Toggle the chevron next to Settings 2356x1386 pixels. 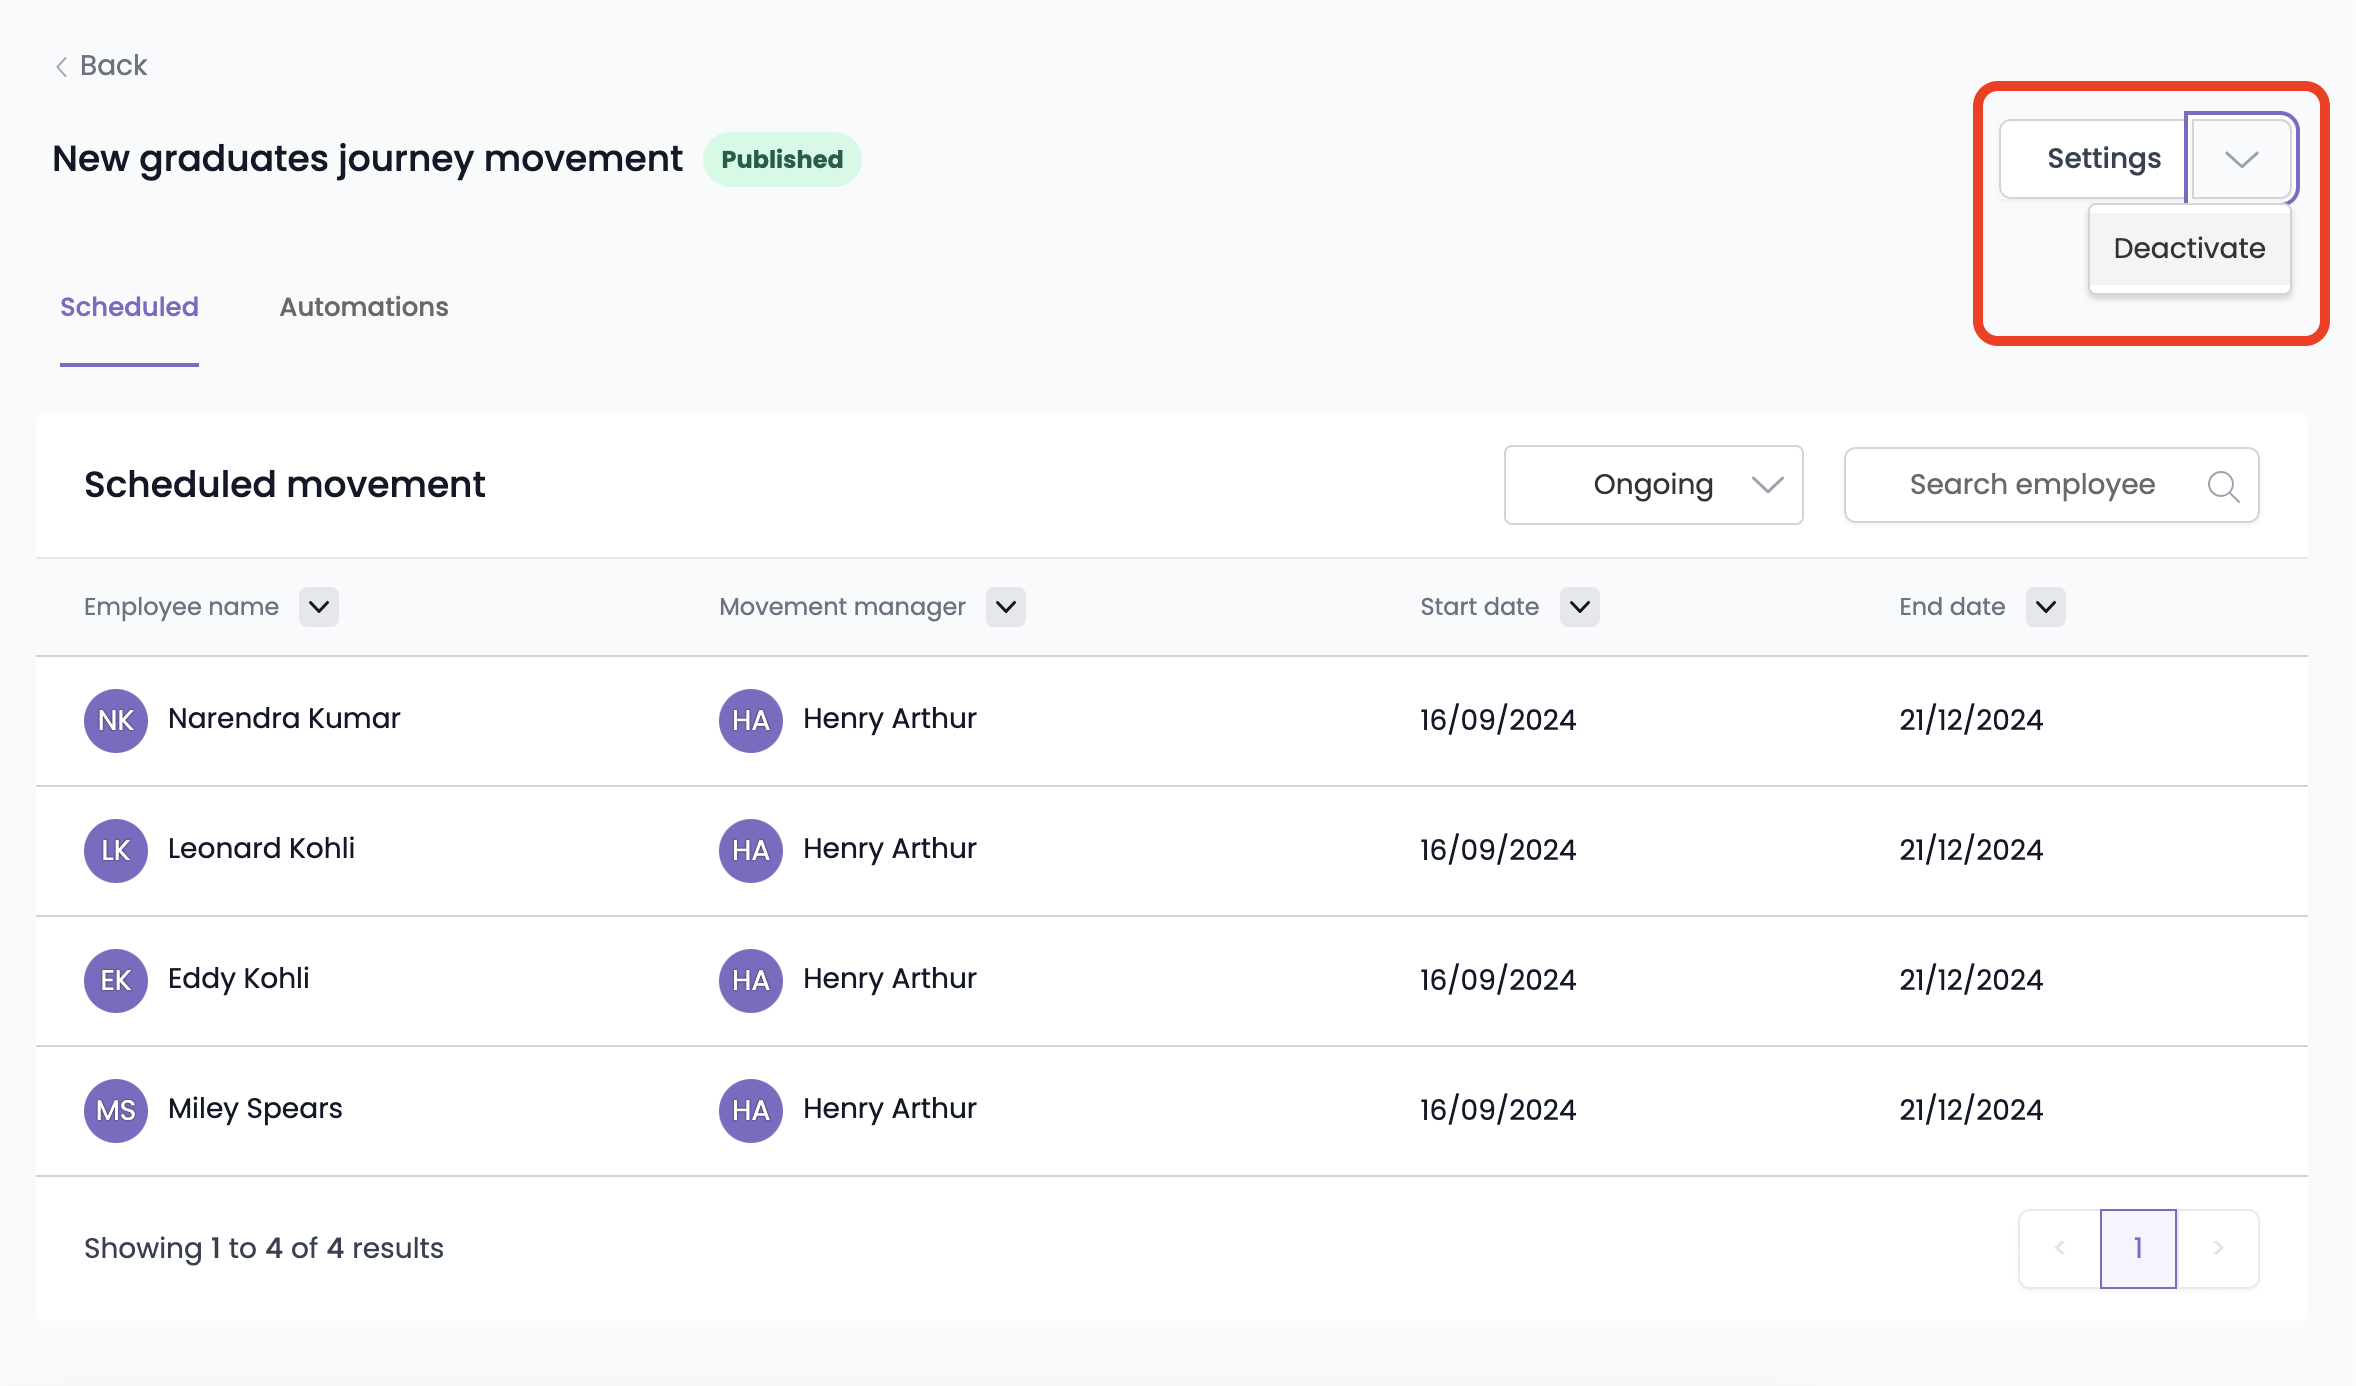pyautogui.click(x=2241, y=159)
